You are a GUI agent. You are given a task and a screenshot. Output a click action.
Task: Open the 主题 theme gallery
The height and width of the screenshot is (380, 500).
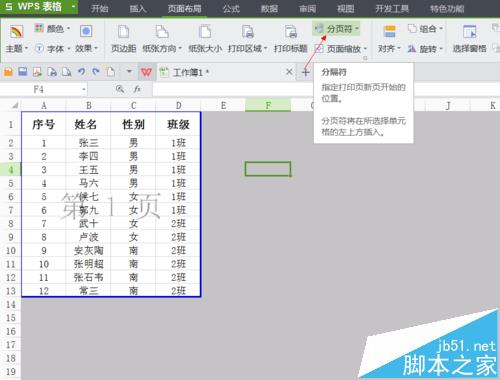pos(16,39)
